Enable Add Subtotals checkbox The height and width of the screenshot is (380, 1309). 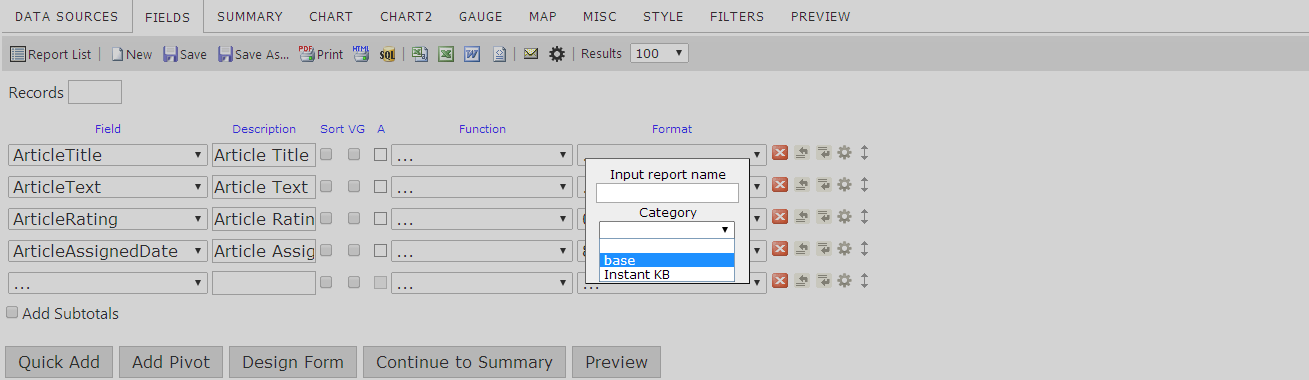pyautogui.click(x=12, y=312)
